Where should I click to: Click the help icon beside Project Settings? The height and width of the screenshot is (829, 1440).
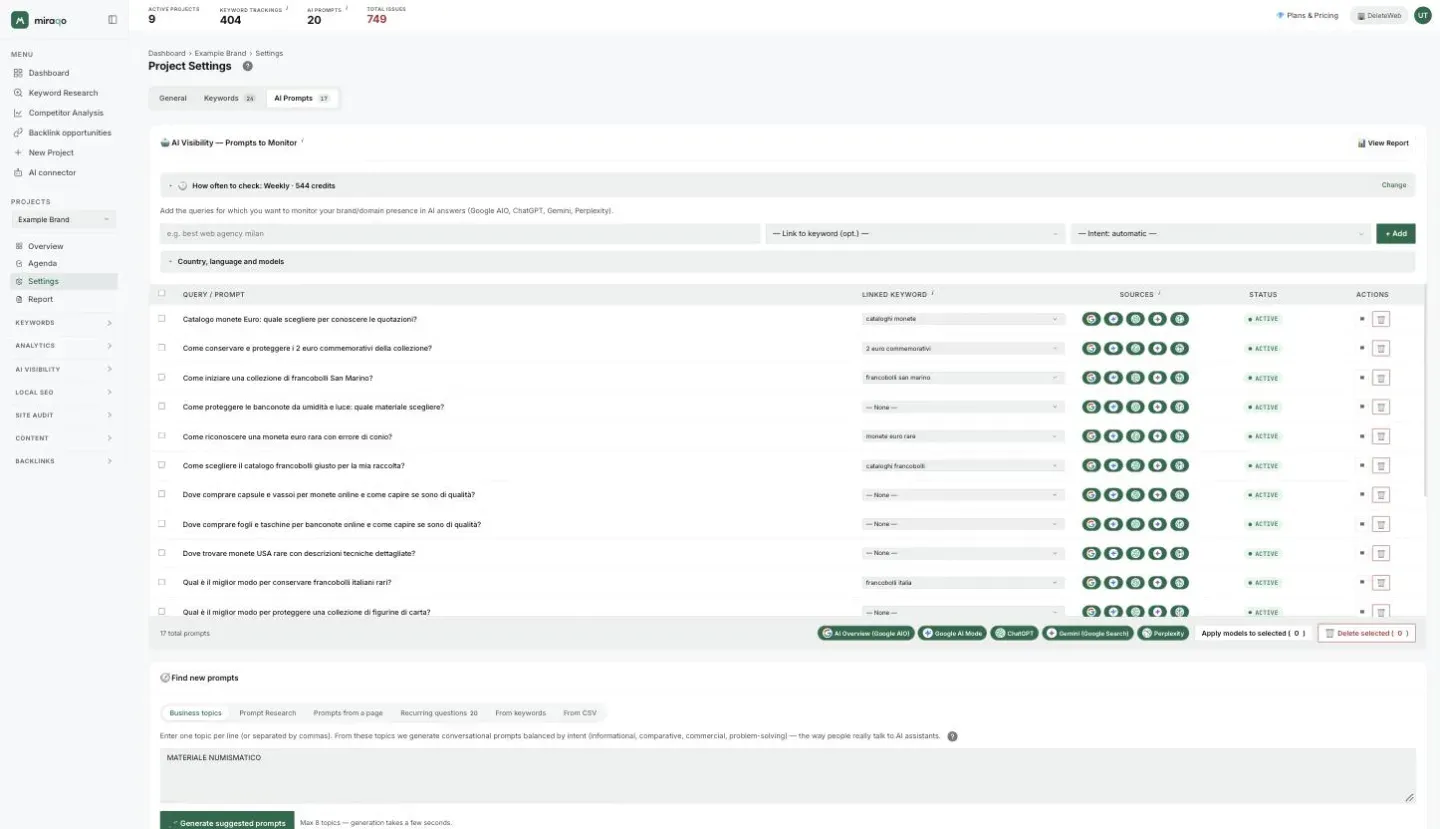[247, 66]
